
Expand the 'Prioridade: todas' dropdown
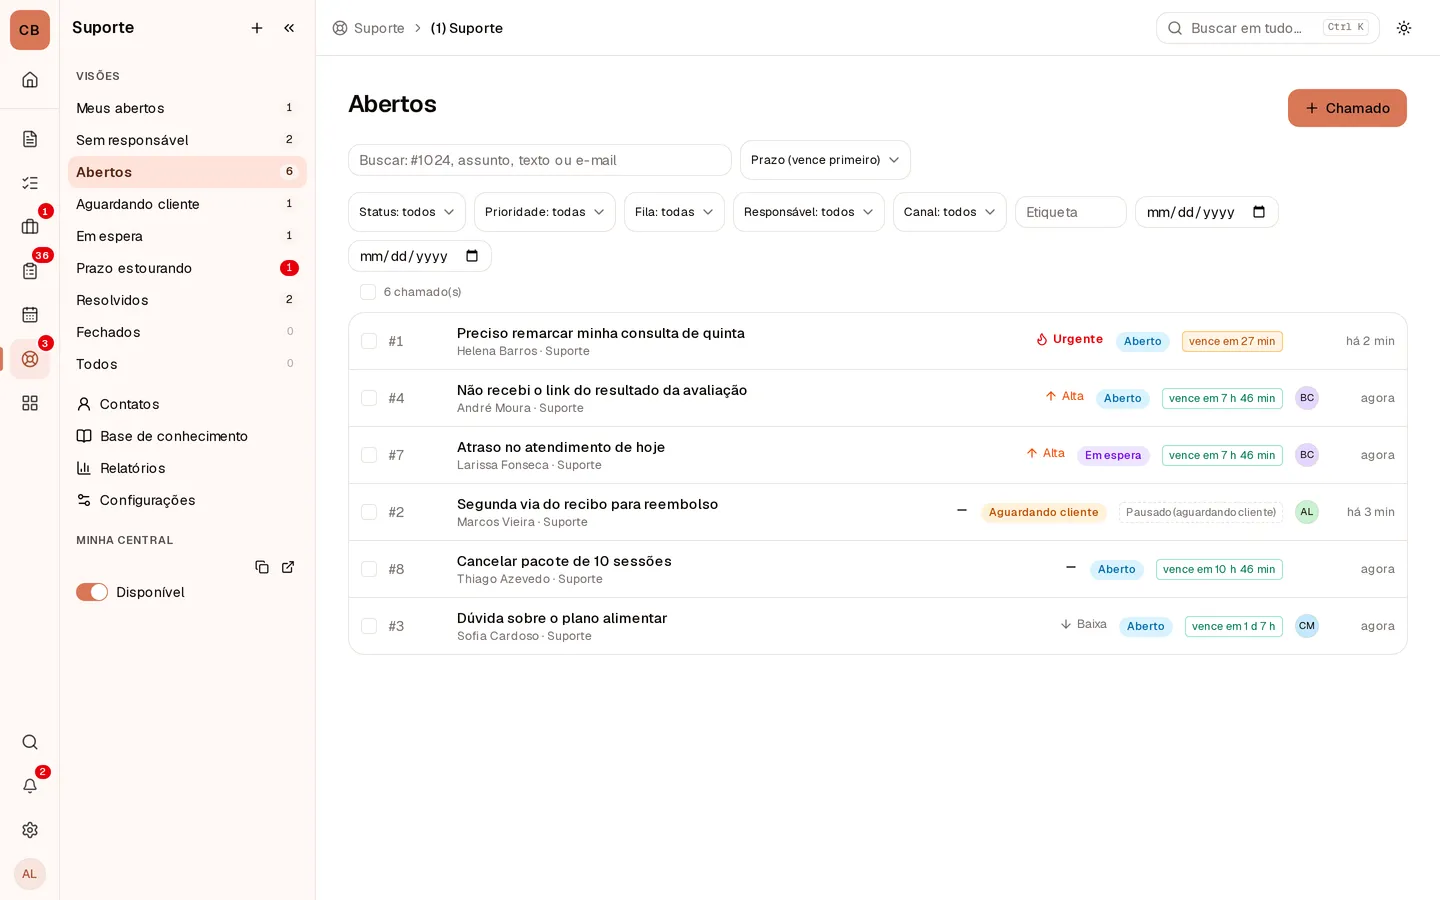tap(545, 212)
